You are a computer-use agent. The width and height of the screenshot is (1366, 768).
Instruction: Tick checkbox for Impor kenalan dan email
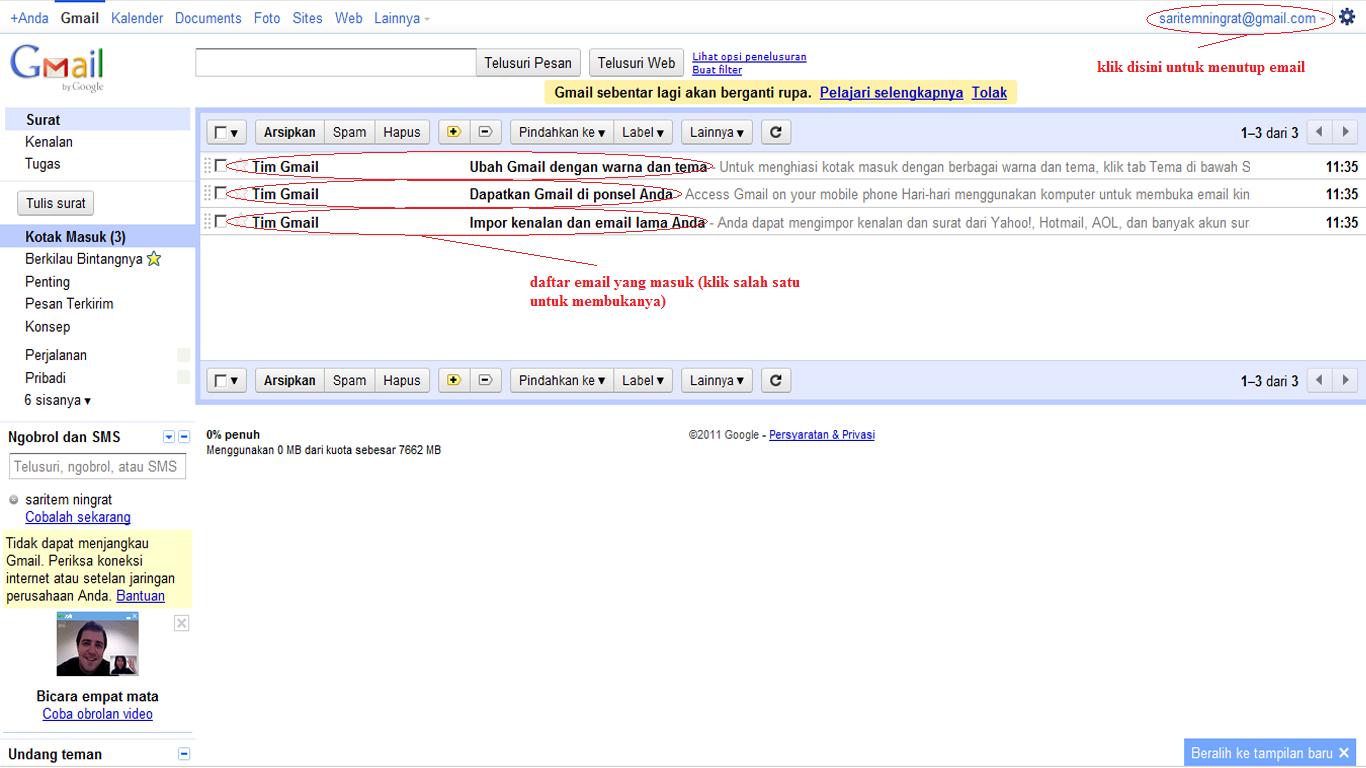coord(220,221)
